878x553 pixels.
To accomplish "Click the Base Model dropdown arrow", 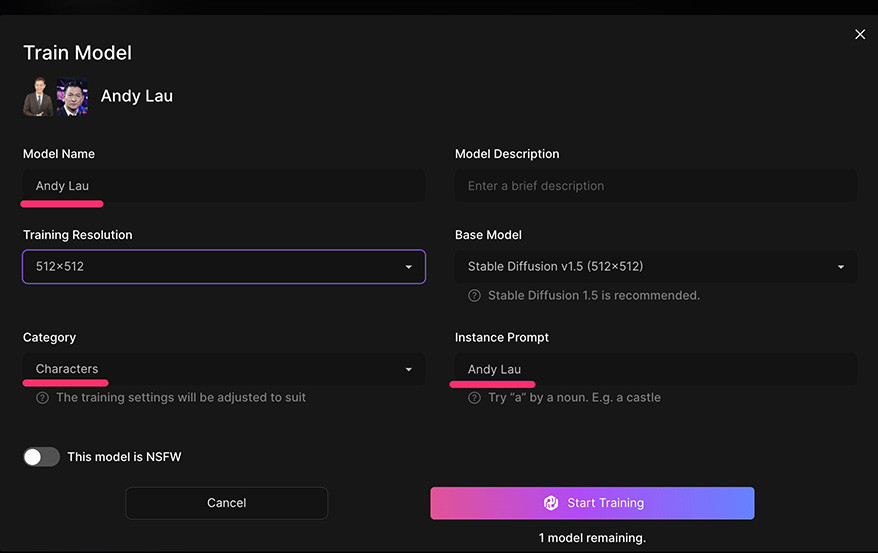I will pyautogui.click(x=840, y=267).
